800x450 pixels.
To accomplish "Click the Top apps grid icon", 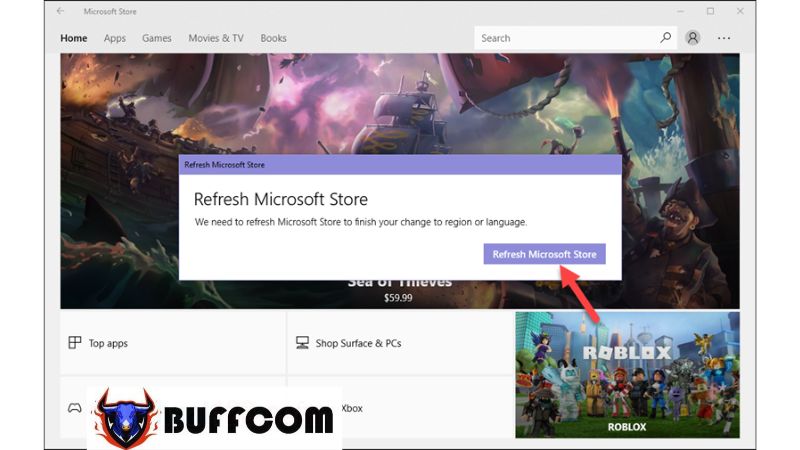I will pyautogui.click(x=74, y=342).
